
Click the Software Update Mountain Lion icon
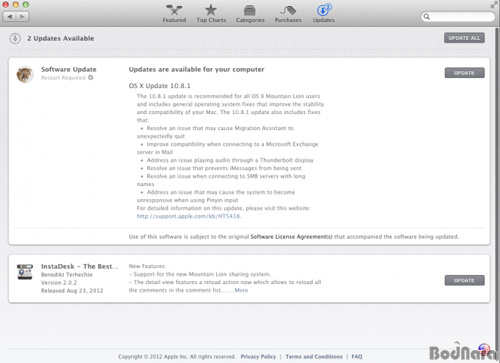click(x=25, y=74)
